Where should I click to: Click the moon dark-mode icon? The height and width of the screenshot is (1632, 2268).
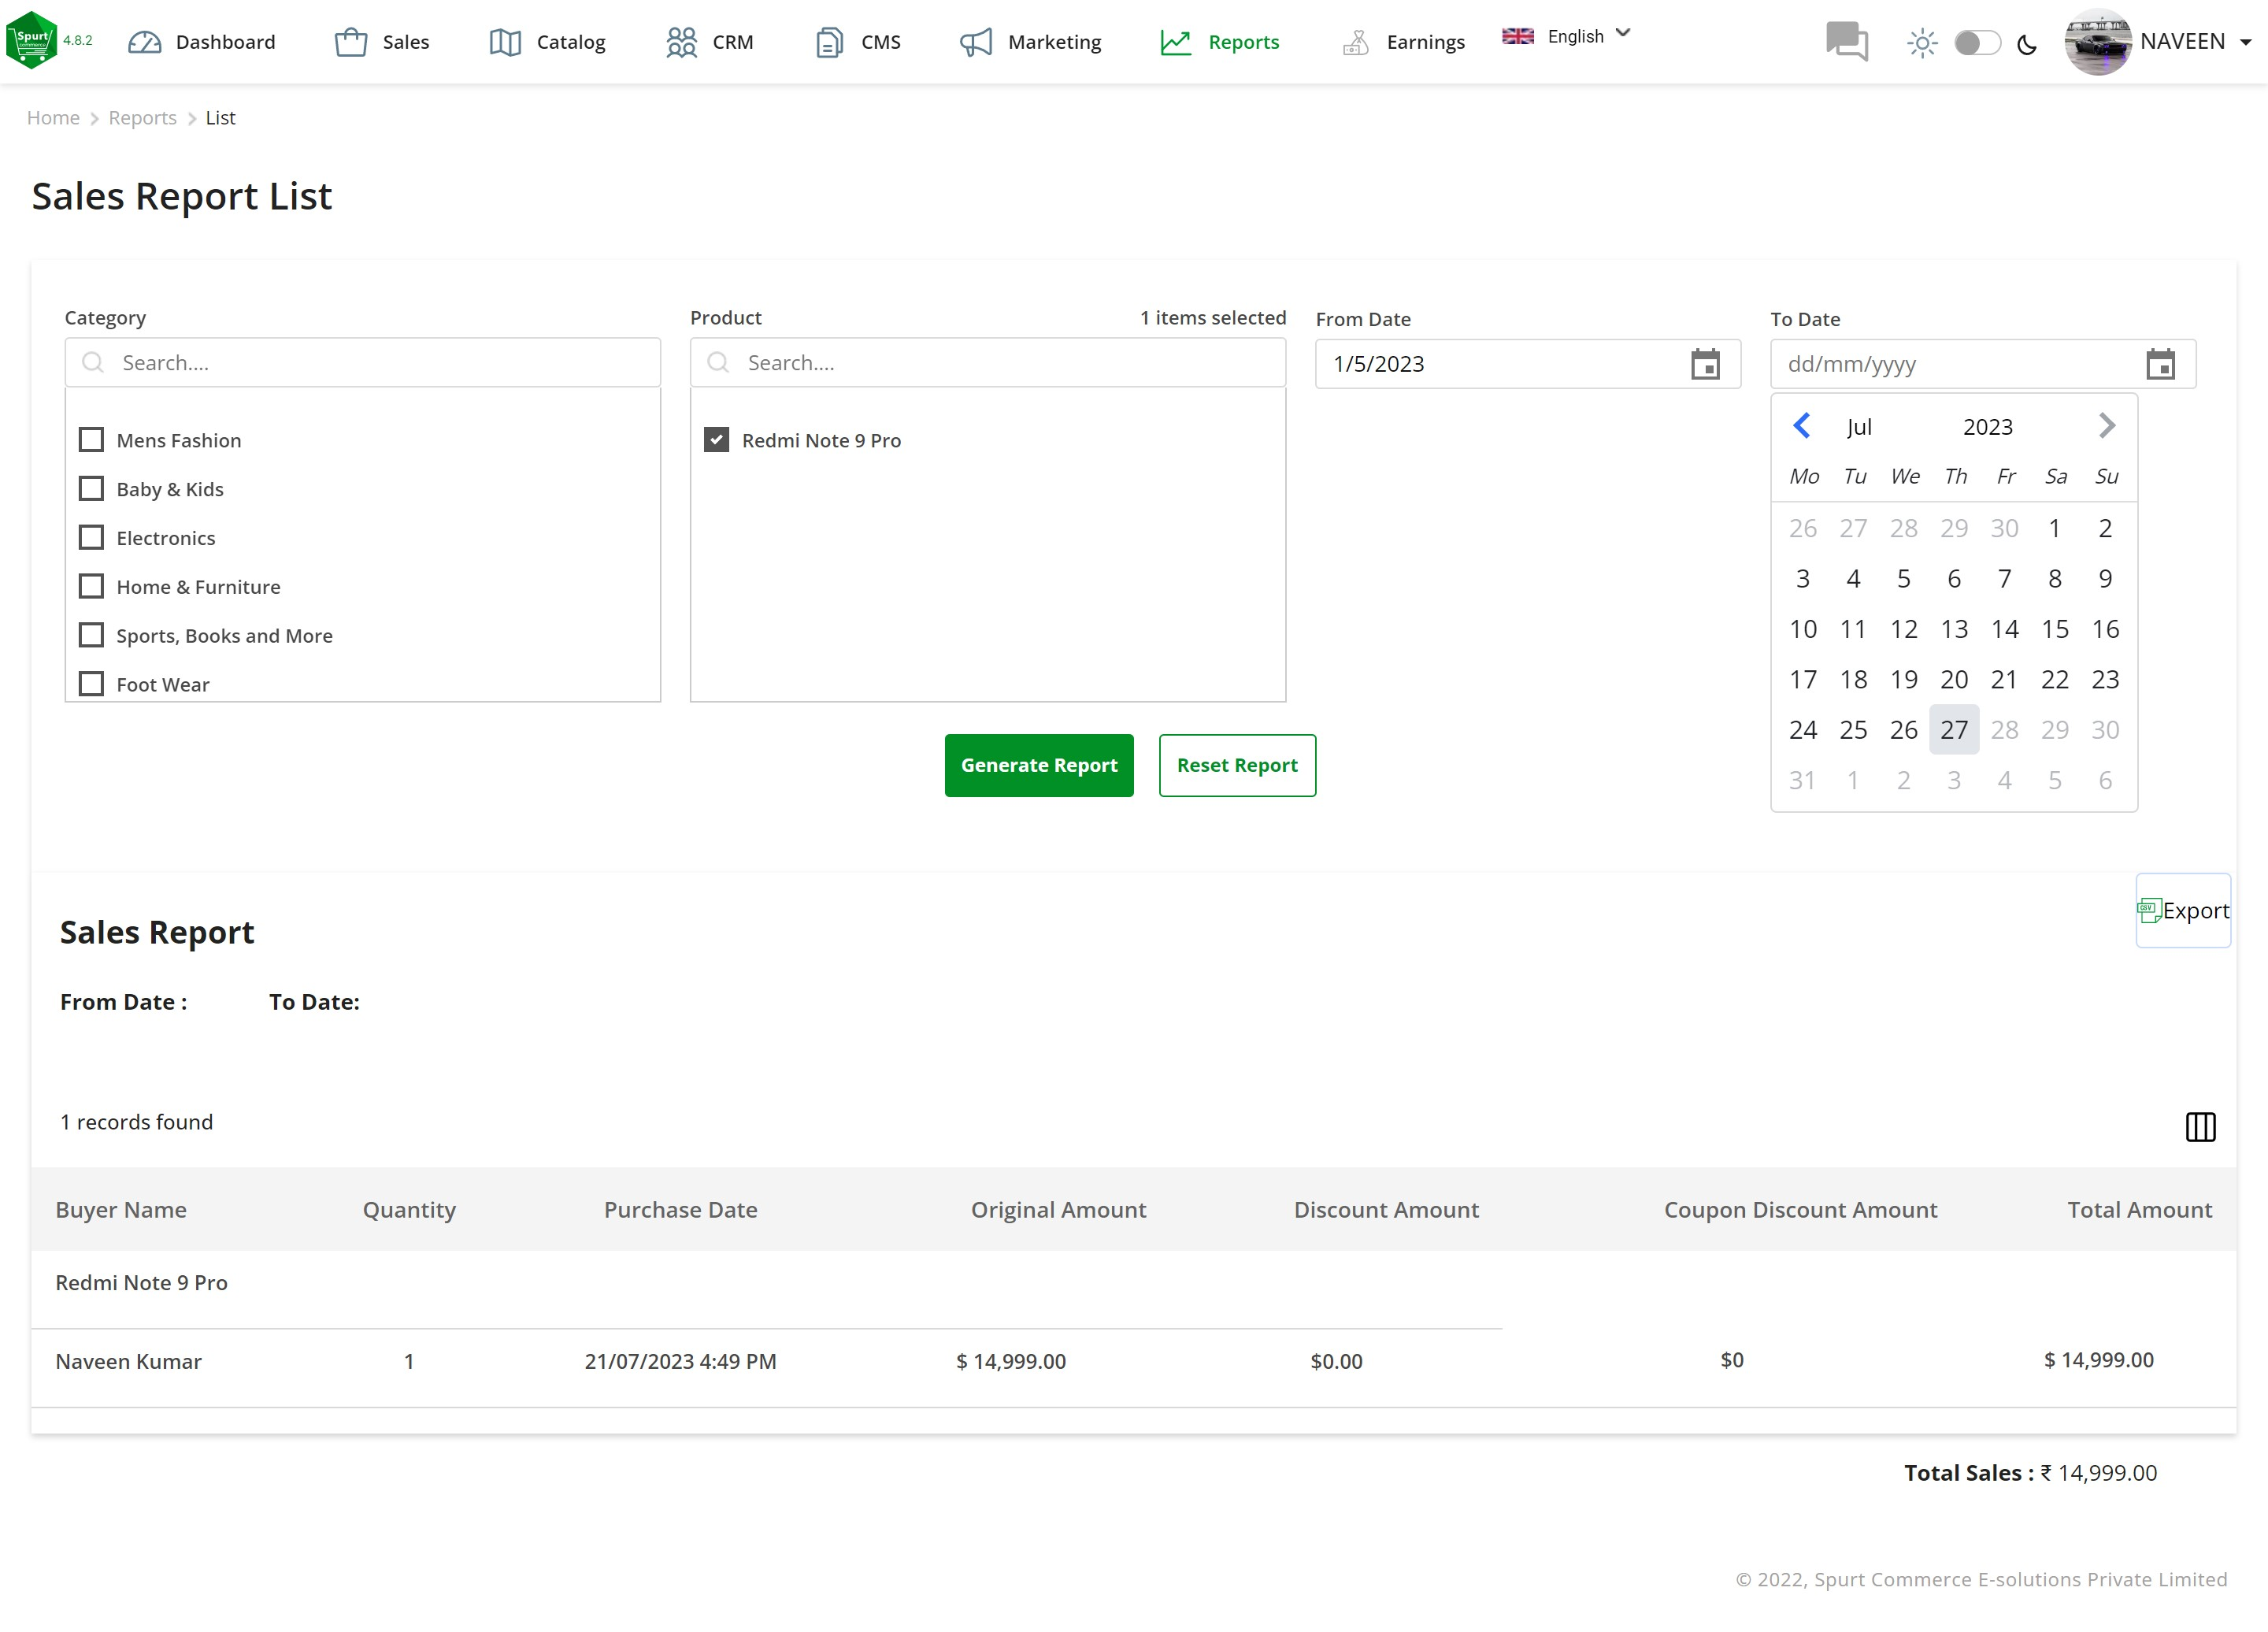[x=2027, y=44]
